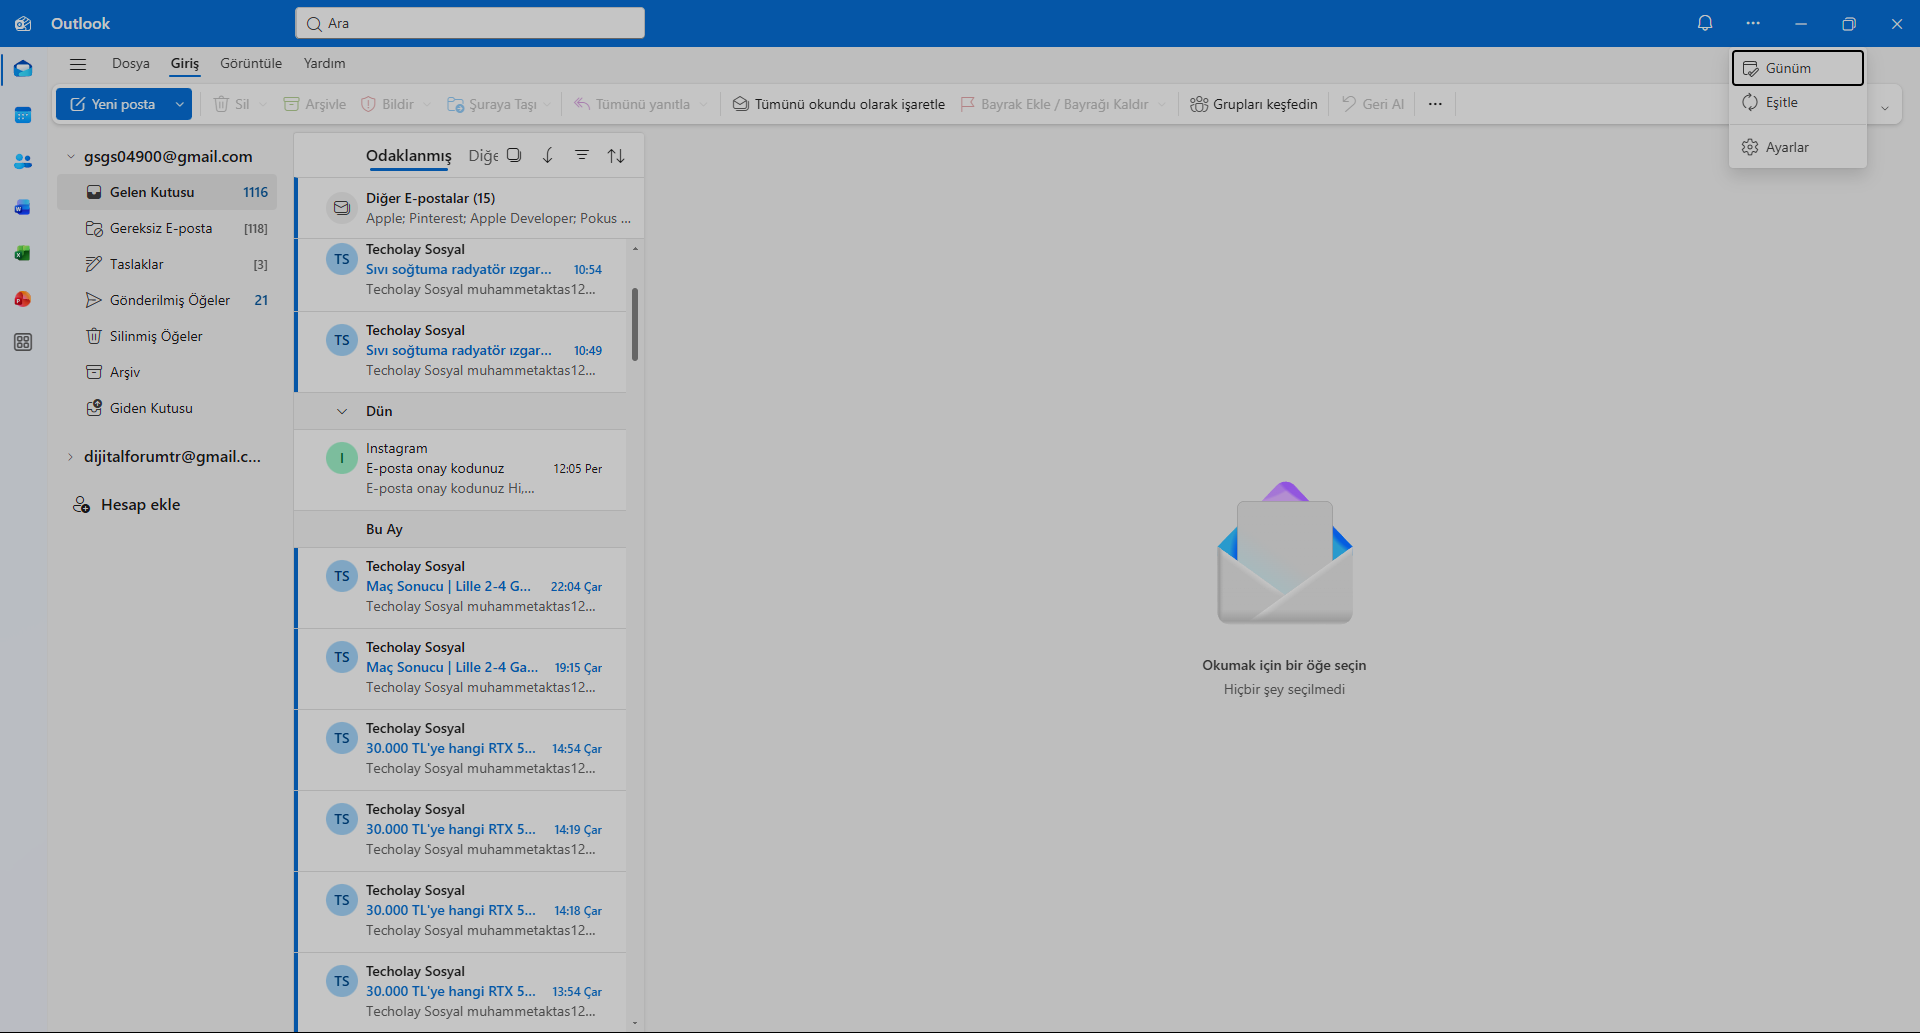Image resolution: width=1920 pixels, height=1033 pixels.
Task: Click the message list scrollbar thumb
Action: 635,324
